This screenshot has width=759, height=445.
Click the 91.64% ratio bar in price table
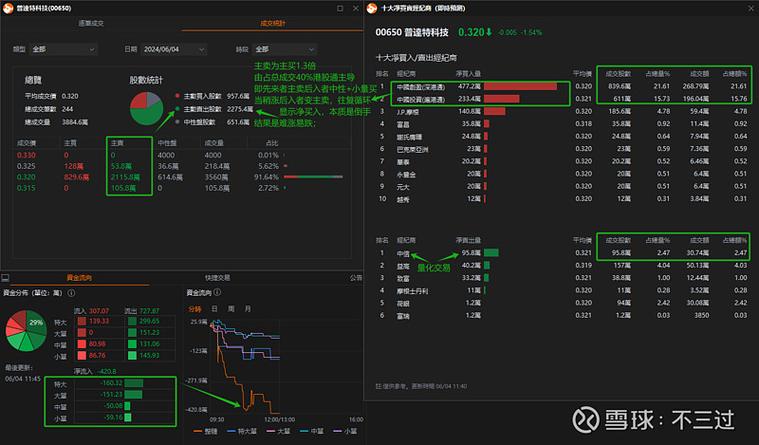pos(313,177)
